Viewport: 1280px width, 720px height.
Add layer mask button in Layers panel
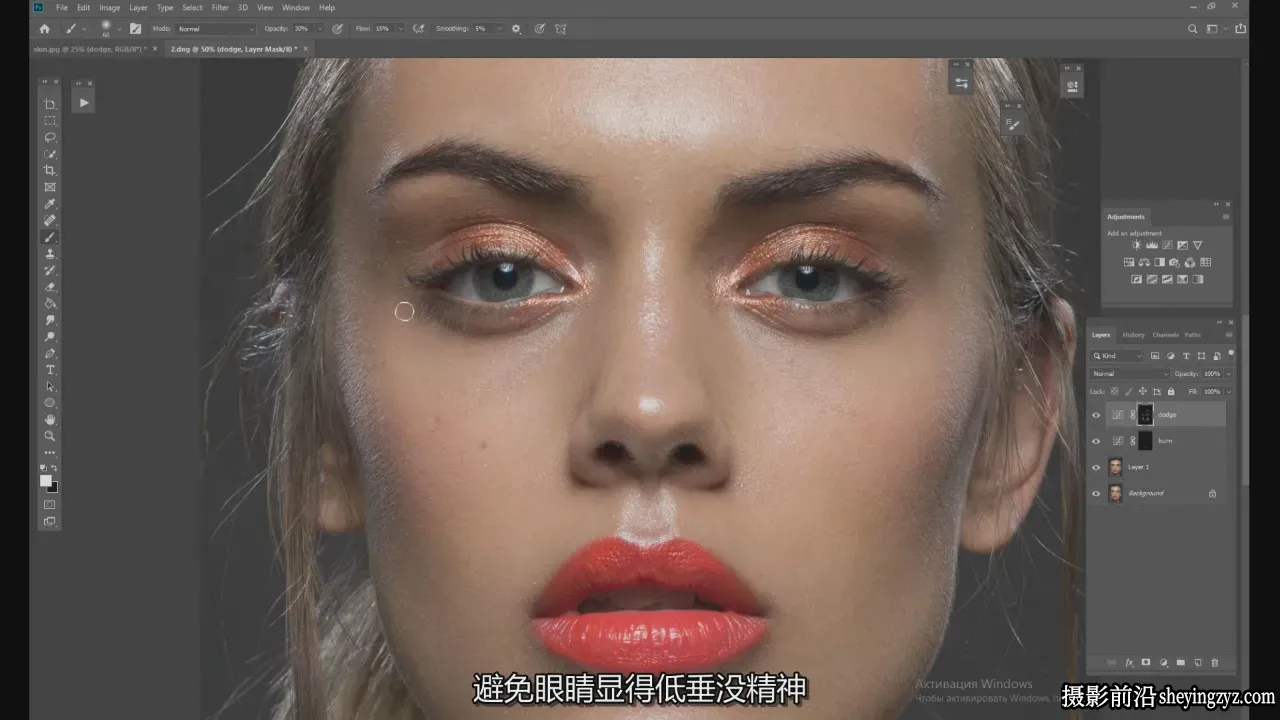1147,662
